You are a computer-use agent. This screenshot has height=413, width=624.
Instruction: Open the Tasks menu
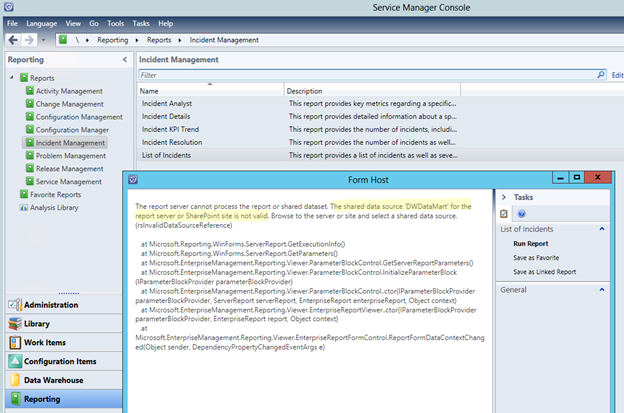[142, 23]
